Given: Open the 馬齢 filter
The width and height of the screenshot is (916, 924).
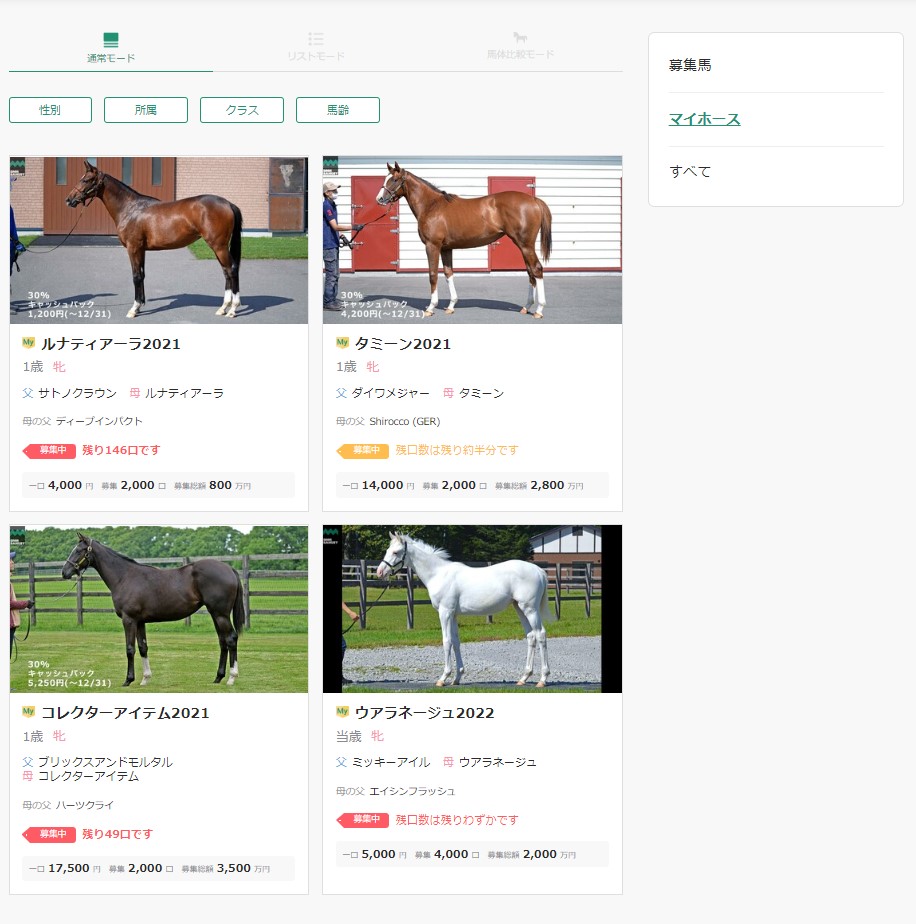Looking at the screenshot, I should [338, 110].
